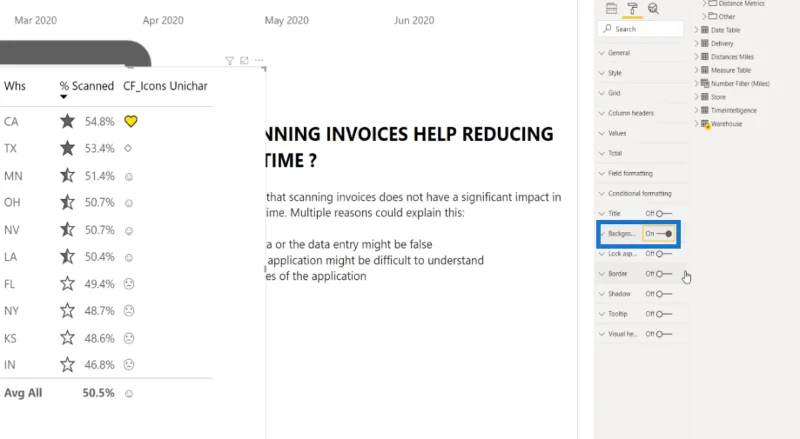Click the yellow heart icon in the CA row
This screenshot has width=800, height=439.
(131, 121)
